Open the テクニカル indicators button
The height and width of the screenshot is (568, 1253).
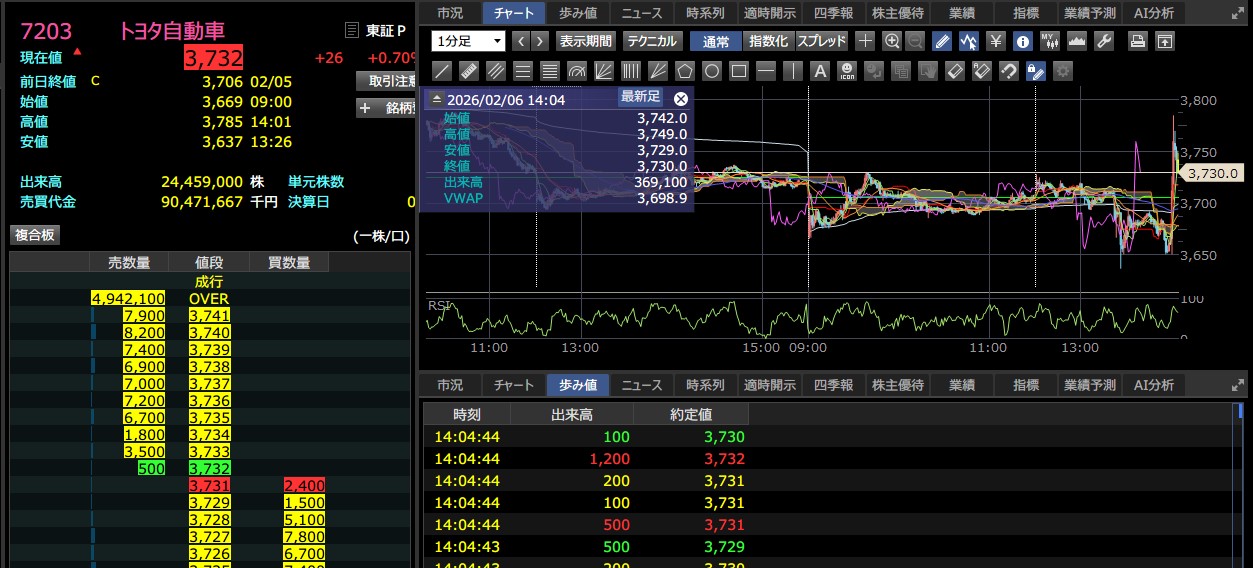pyautogui.click(x=653, y=41)
